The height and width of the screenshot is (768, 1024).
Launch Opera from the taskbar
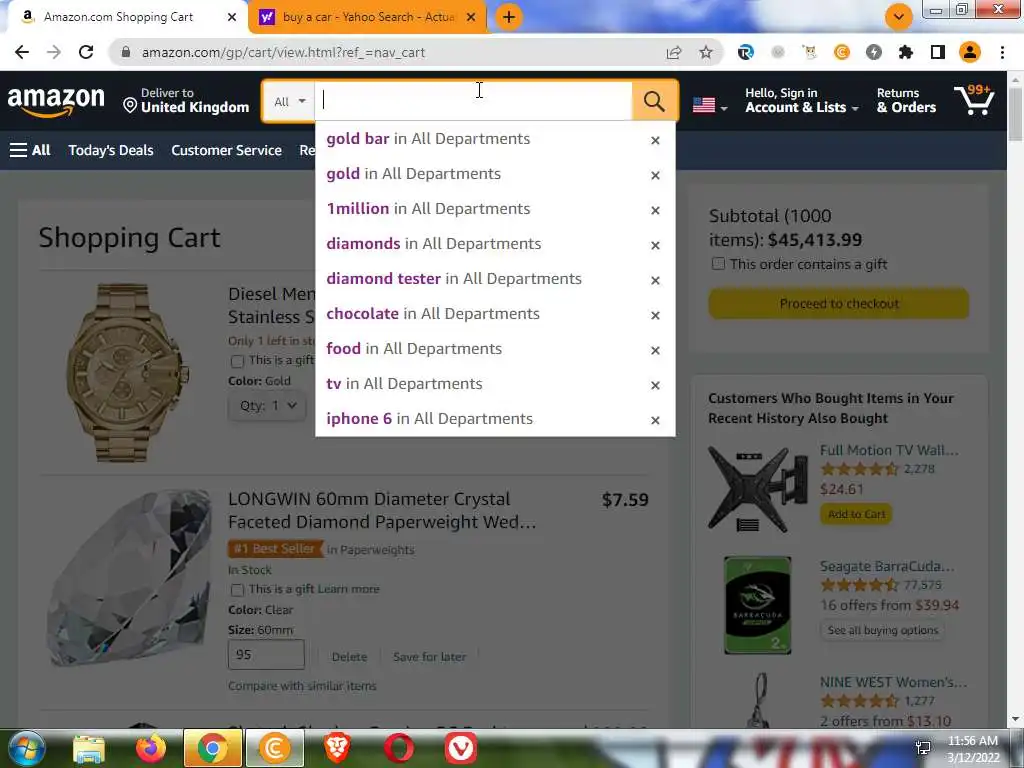pyautogui.click(x=398, y=748)
